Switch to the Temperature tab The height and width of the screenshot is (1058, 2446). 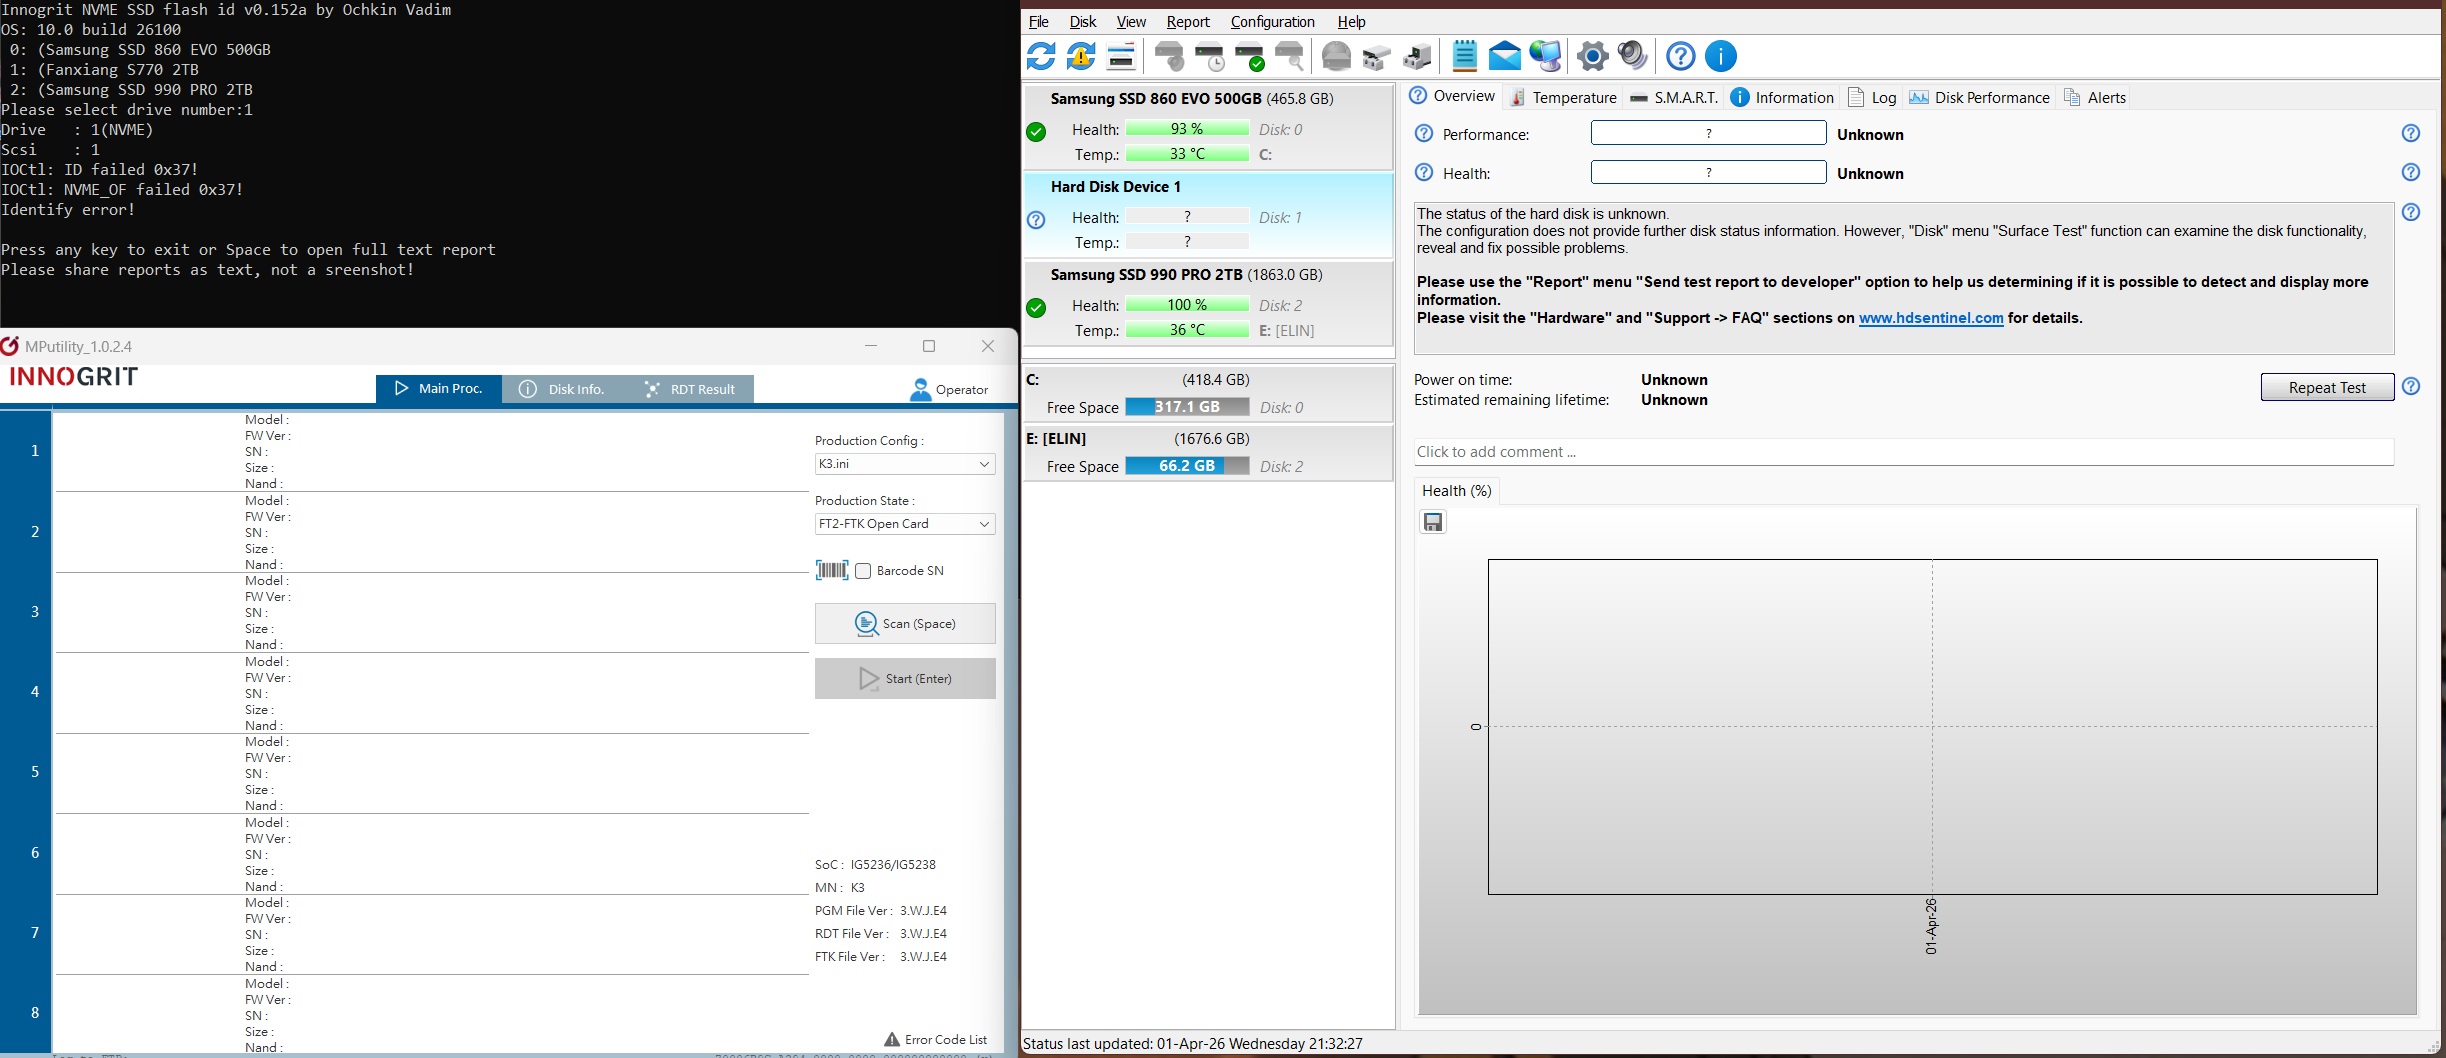(1563, 97)
